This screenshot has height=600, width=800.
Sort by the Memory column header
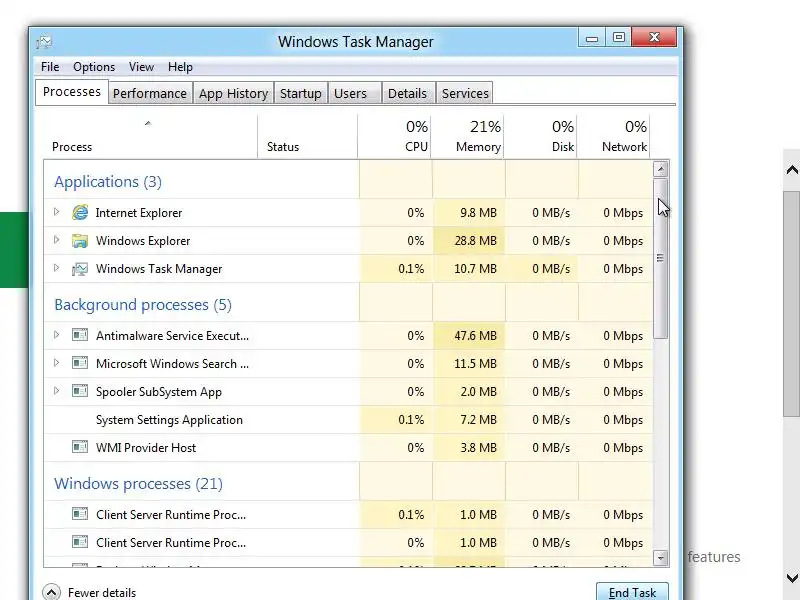467,137
